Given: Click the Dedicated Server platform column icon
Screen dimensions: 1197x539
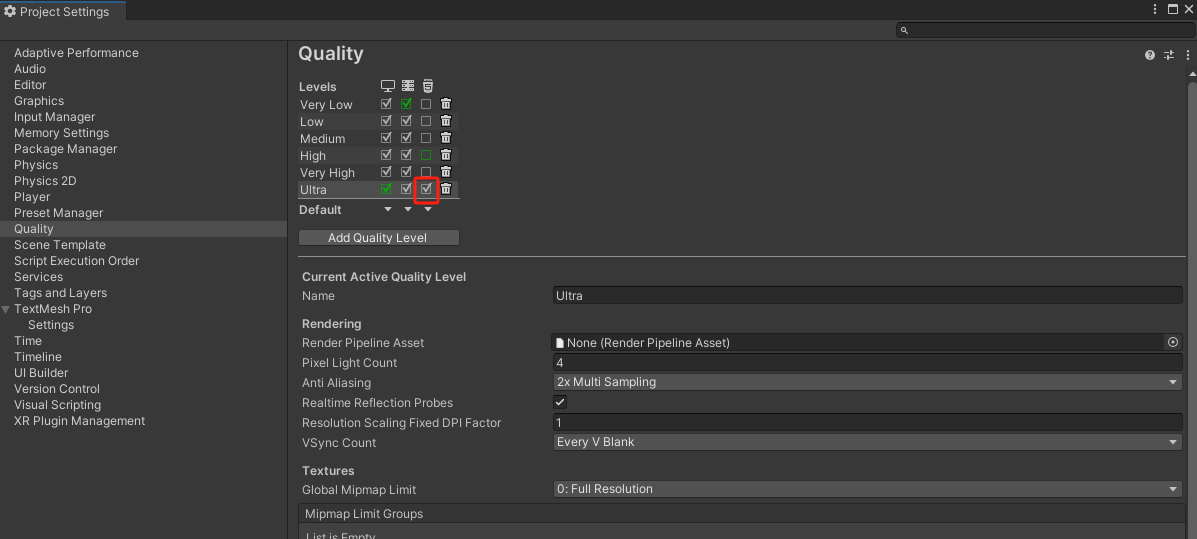Looking at the screenshot, I should [408, 86].
